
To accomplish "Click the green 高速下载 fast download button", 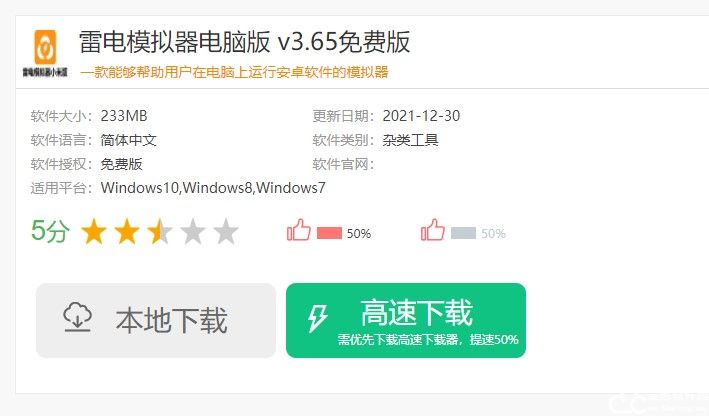I will [x=406, y=321].
